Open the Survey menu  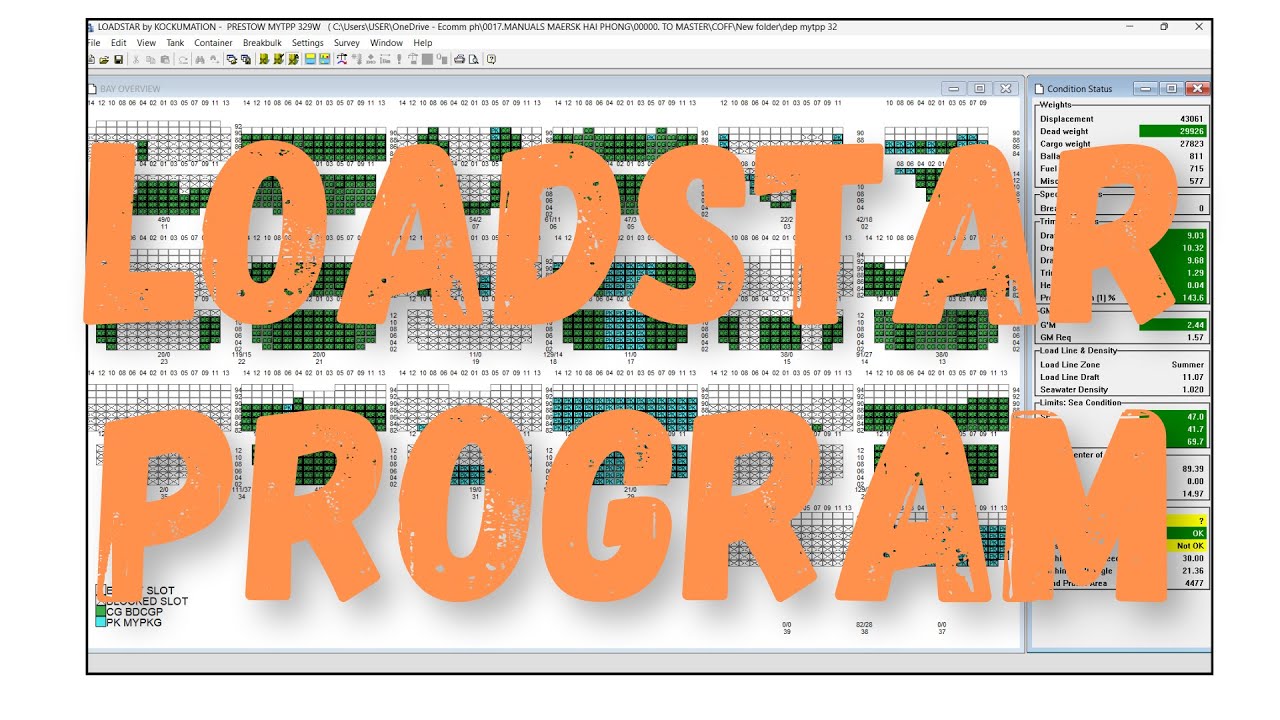pyautogui.click(x=347, y=43)
